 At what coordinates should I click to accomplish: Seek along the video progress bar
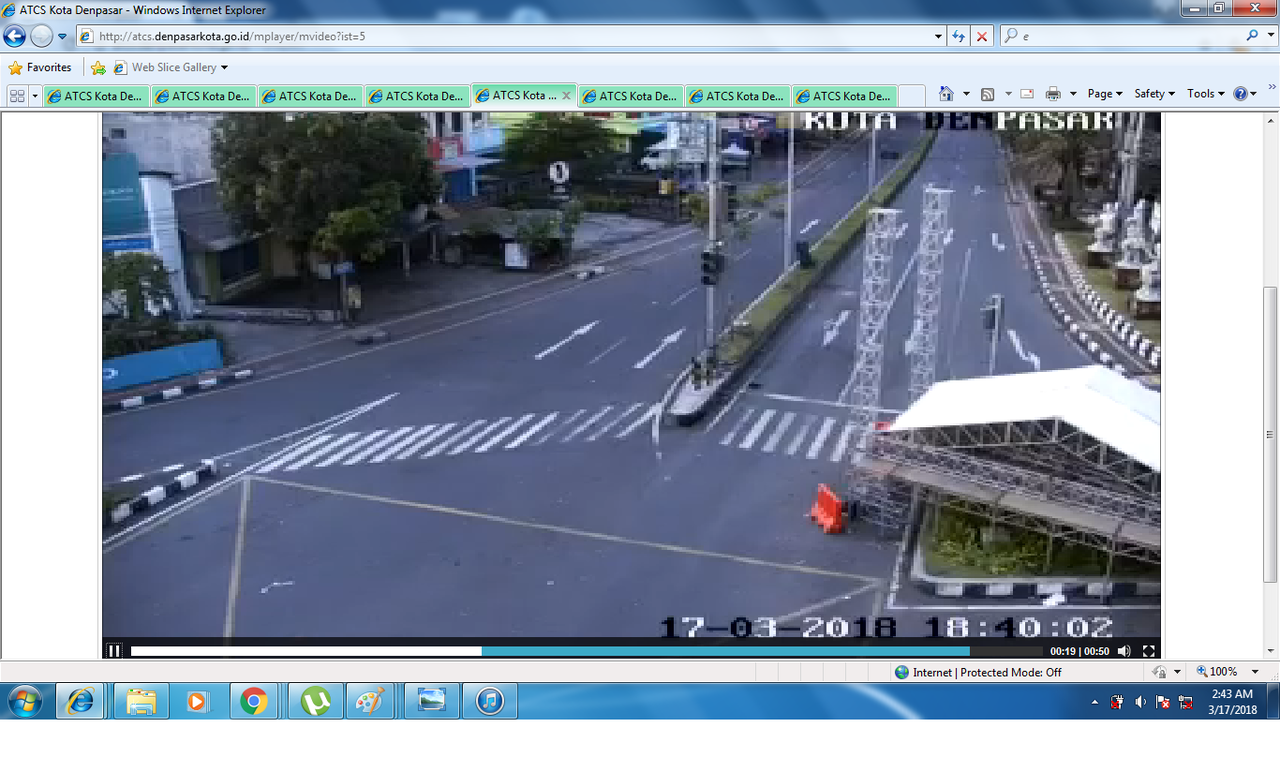click(x=584, y=651)
